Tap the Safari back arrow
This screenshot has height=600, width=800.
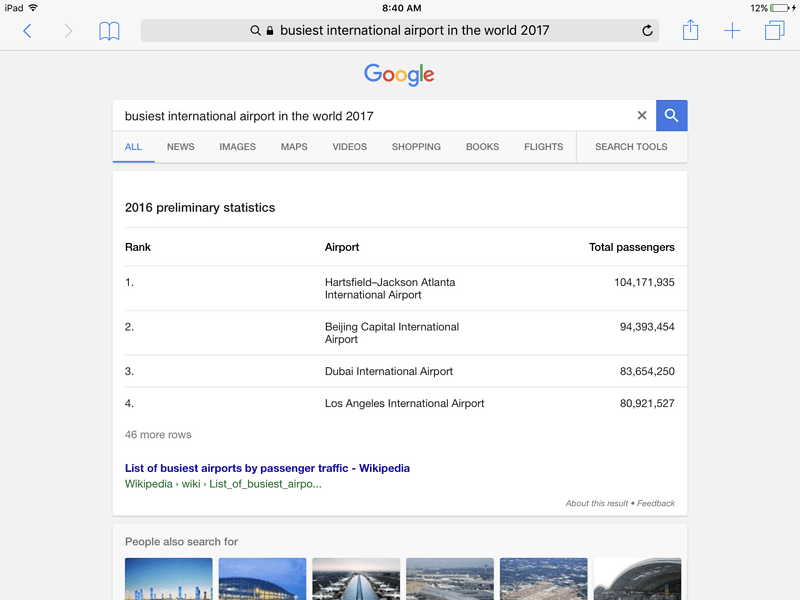[x=27, y=31]
